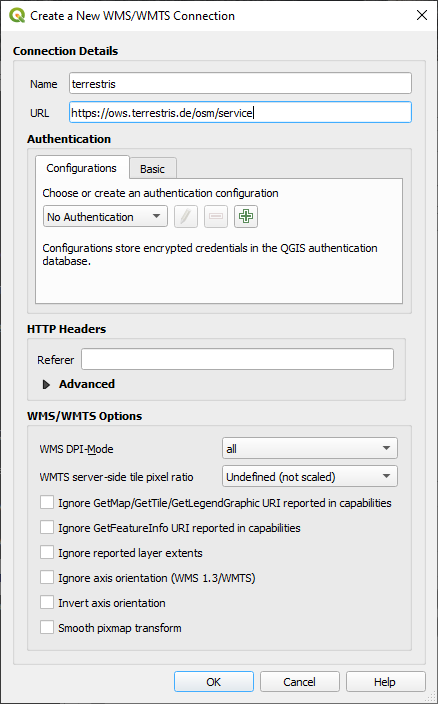The height and width of the screenshot is (704, 438).
Task: Close the WMS/WMTS connection dialog
Action: pyautogui.click(x=422, y=15)
